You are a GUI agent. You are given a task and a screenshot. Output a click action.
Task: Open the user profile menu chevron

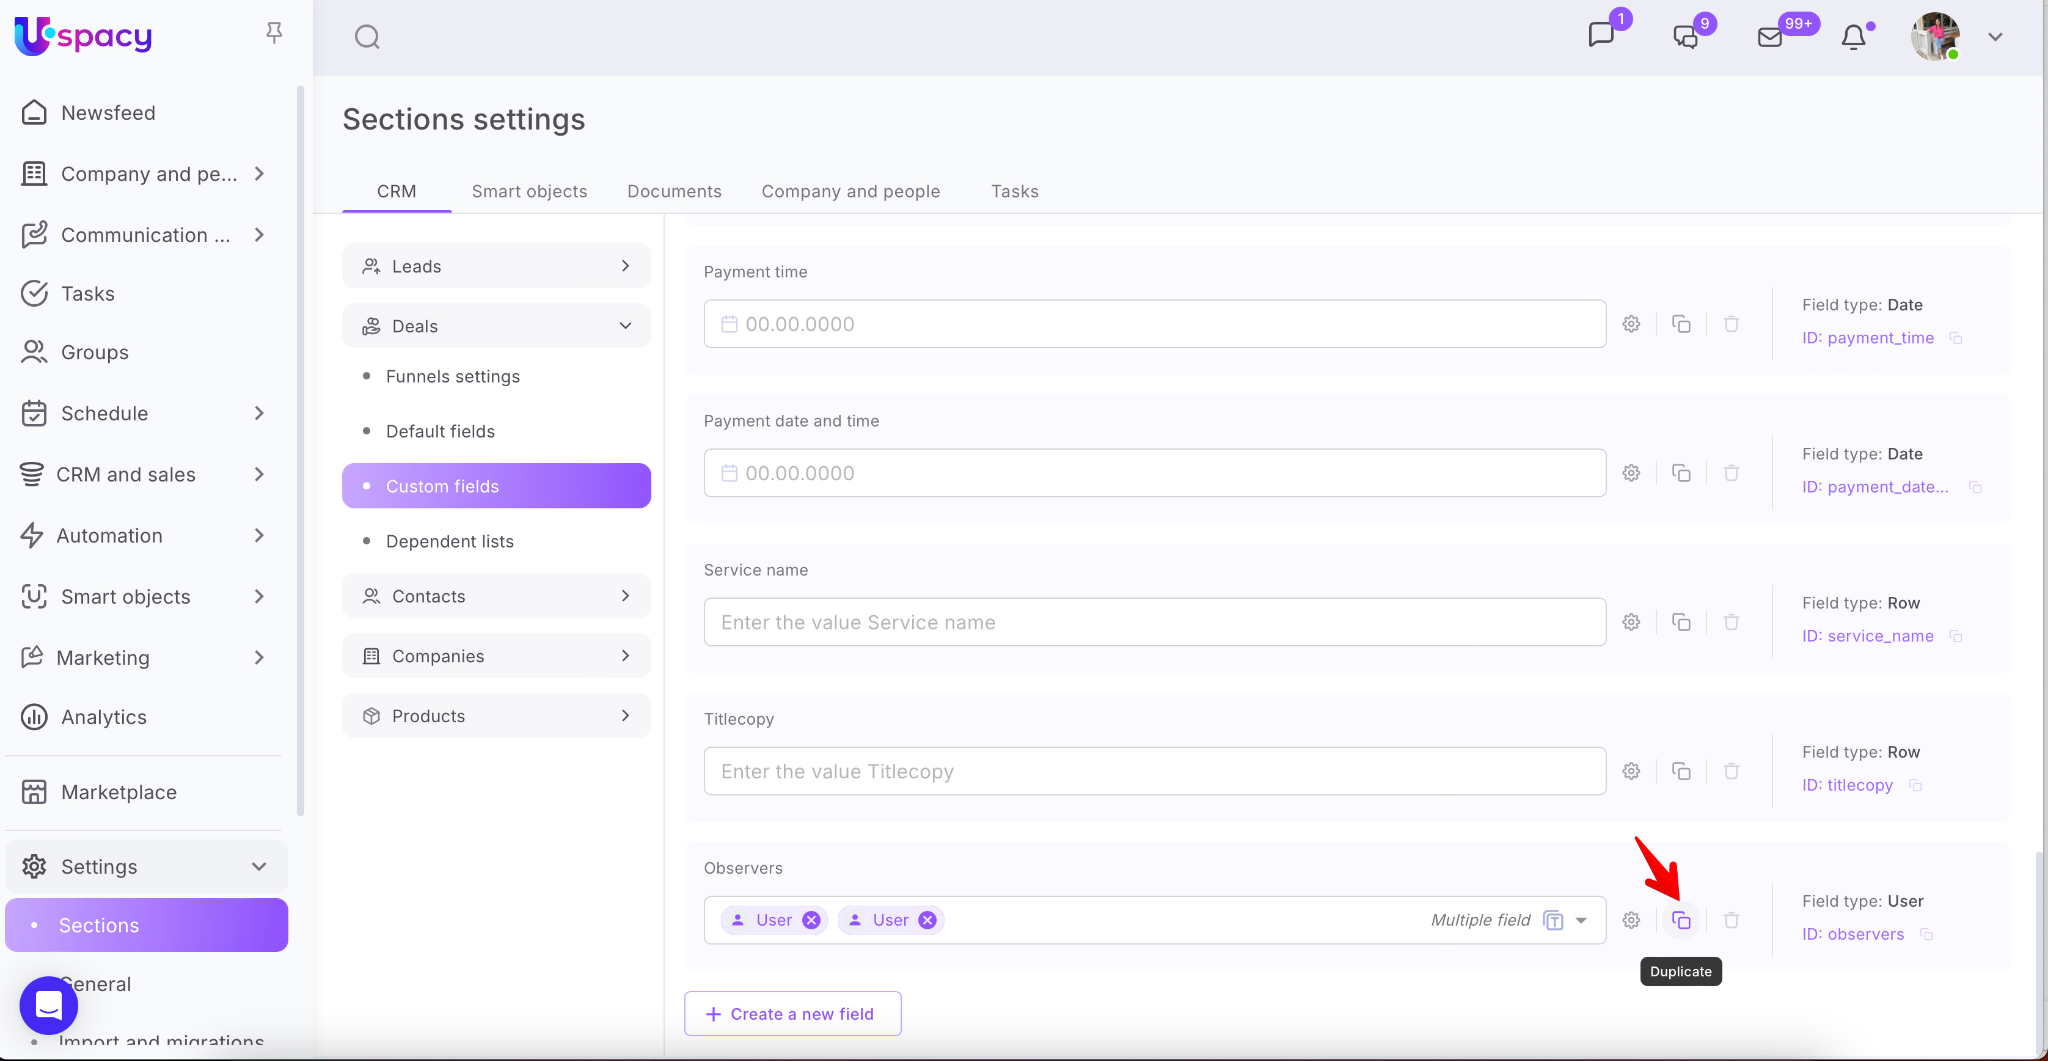pyautogui.click(x=1995, y=37)
